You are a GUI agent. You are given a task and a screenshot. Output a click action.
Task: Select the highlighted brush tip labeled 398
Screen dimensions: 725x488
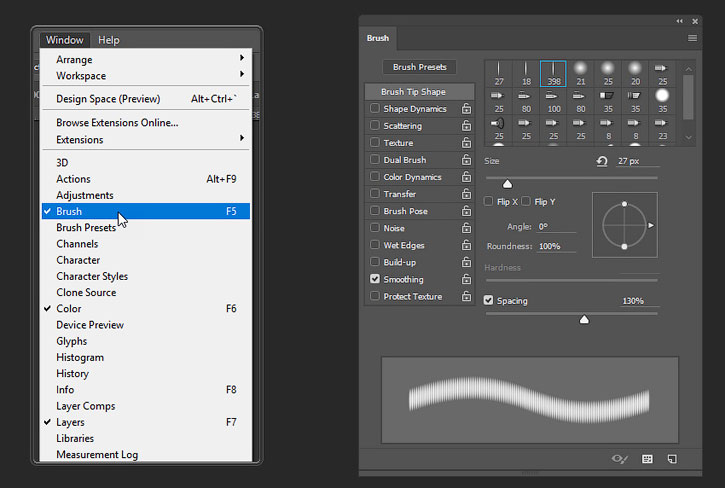553,74
